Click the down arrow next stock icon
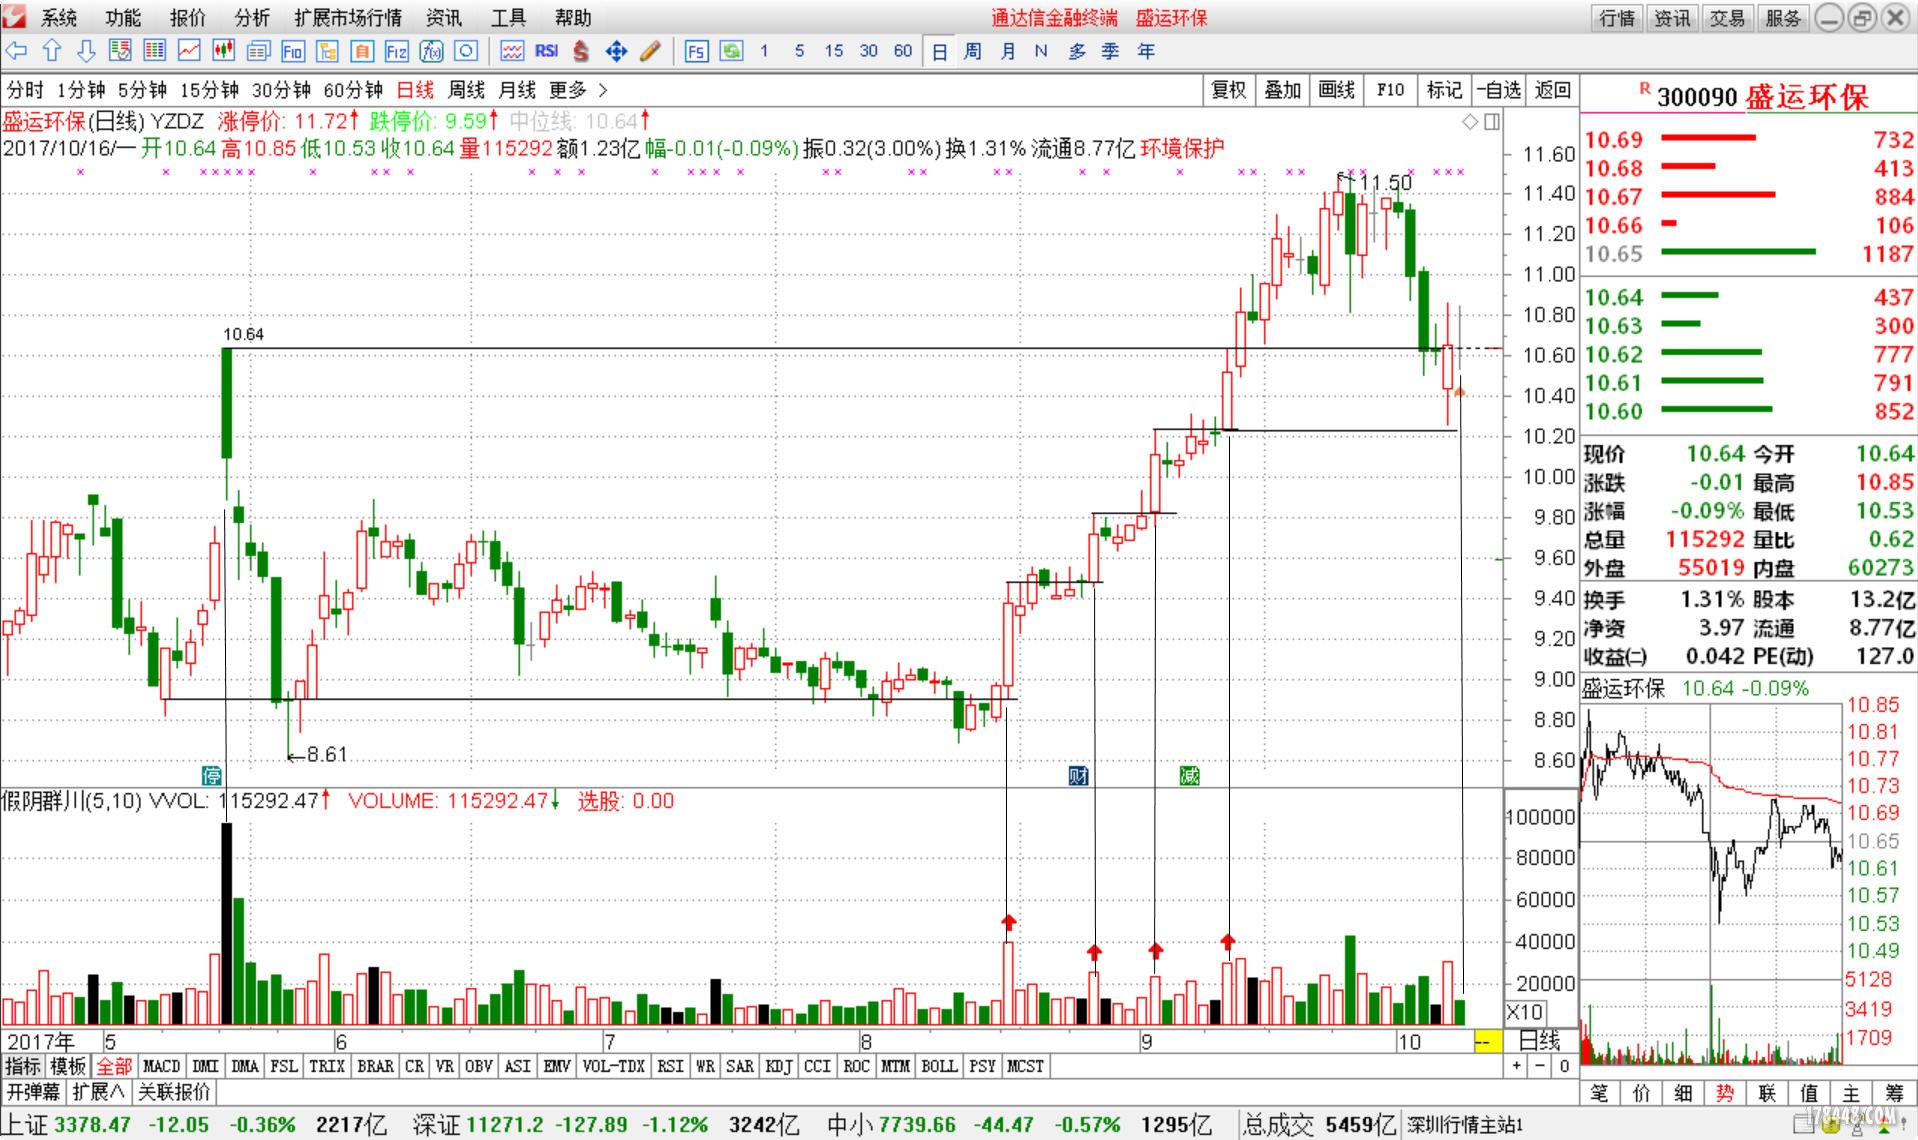Screen dimensions: 1918x1140 pos(86,51)
